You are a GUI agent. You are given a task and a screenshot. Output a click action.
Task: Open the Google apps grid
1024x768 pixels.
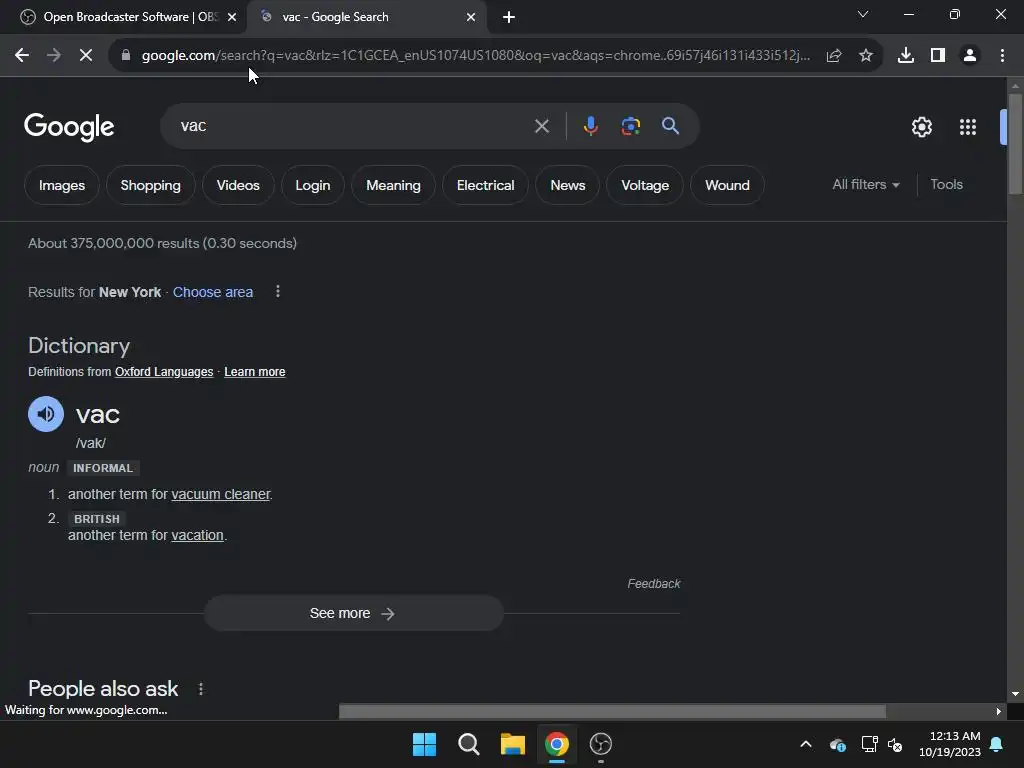968,127
